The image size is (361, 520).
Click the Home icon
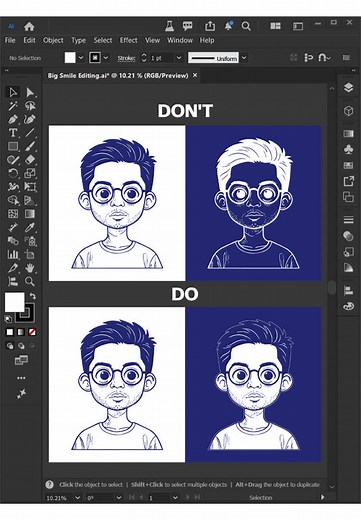[29, 26]
